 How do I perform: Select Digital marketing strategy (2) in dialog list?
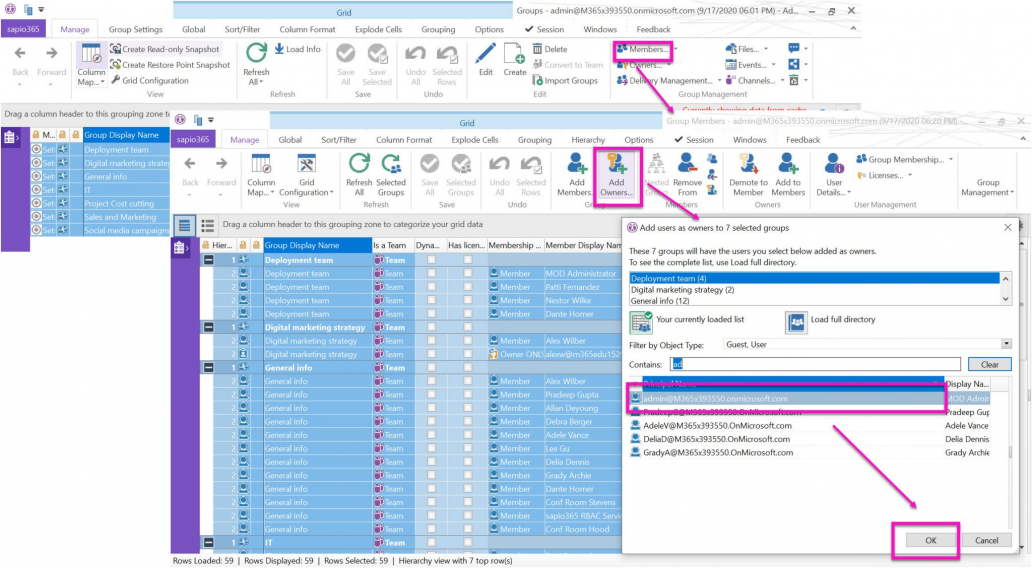tap(814, 290)
